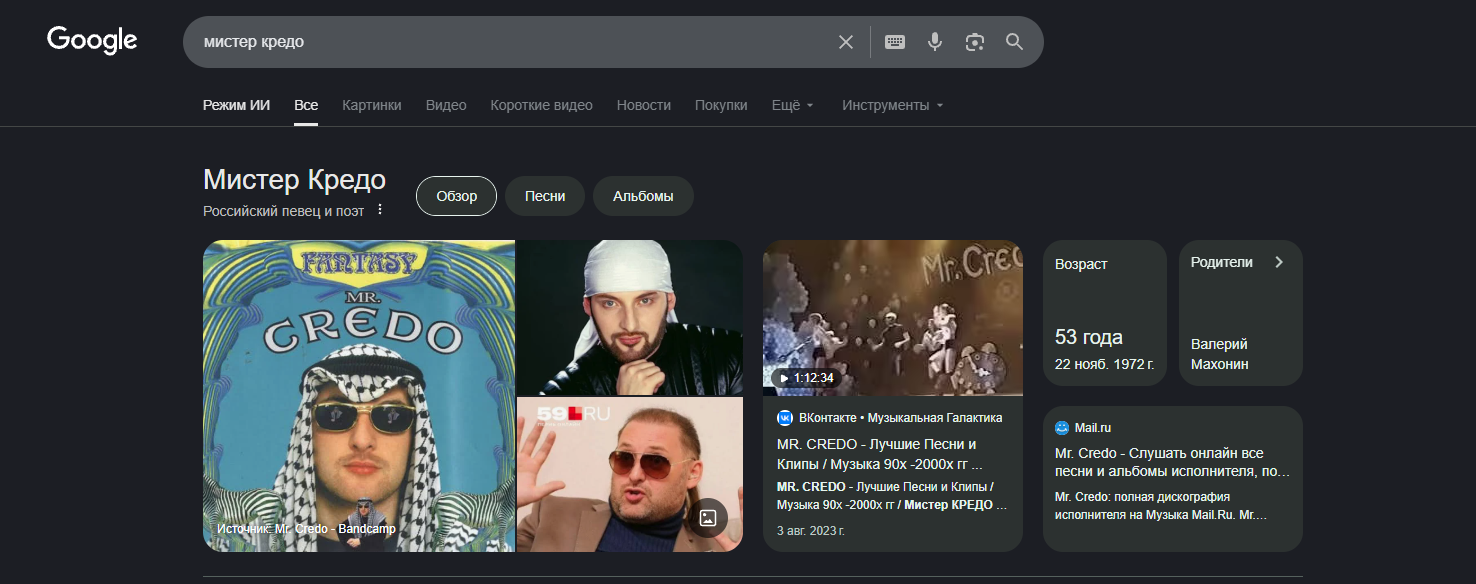Screen dimensions: 1476x584
Task: Submit search with the magnifier icon
Action: click(1015, 42)
